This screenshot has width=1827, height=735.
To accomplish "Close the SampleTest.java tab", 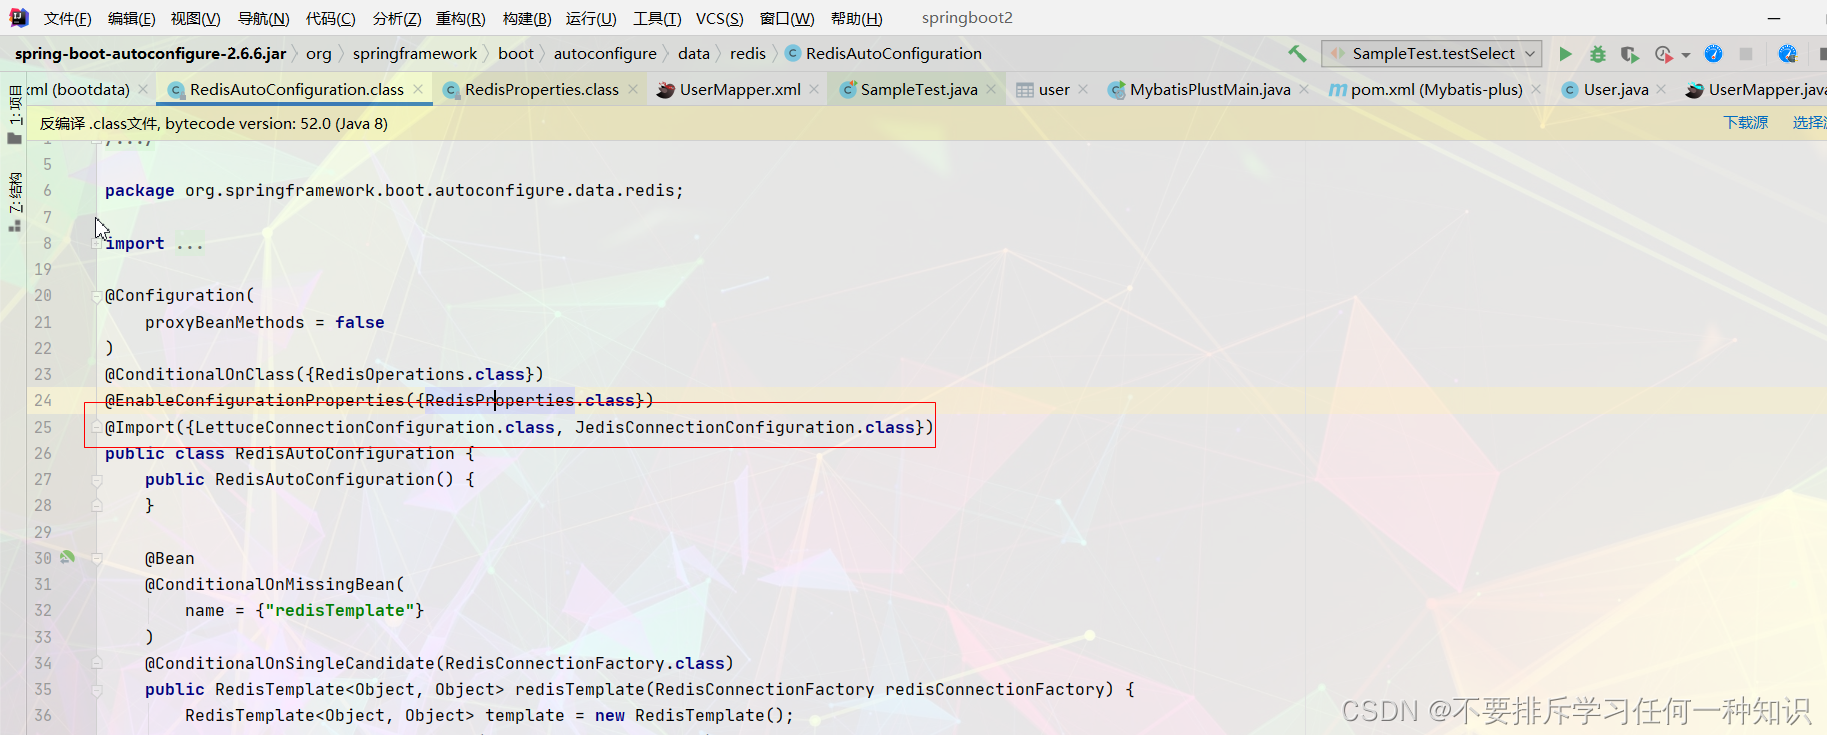I will click(991, 90).
